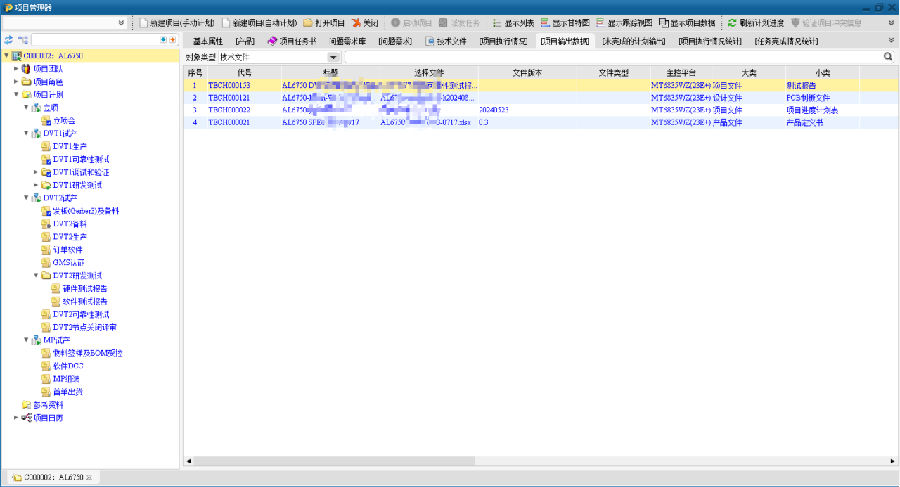
Task: Click 新建项目(自动计划) toolbar button
Action: pyautogui.click(x=259, y=23)
